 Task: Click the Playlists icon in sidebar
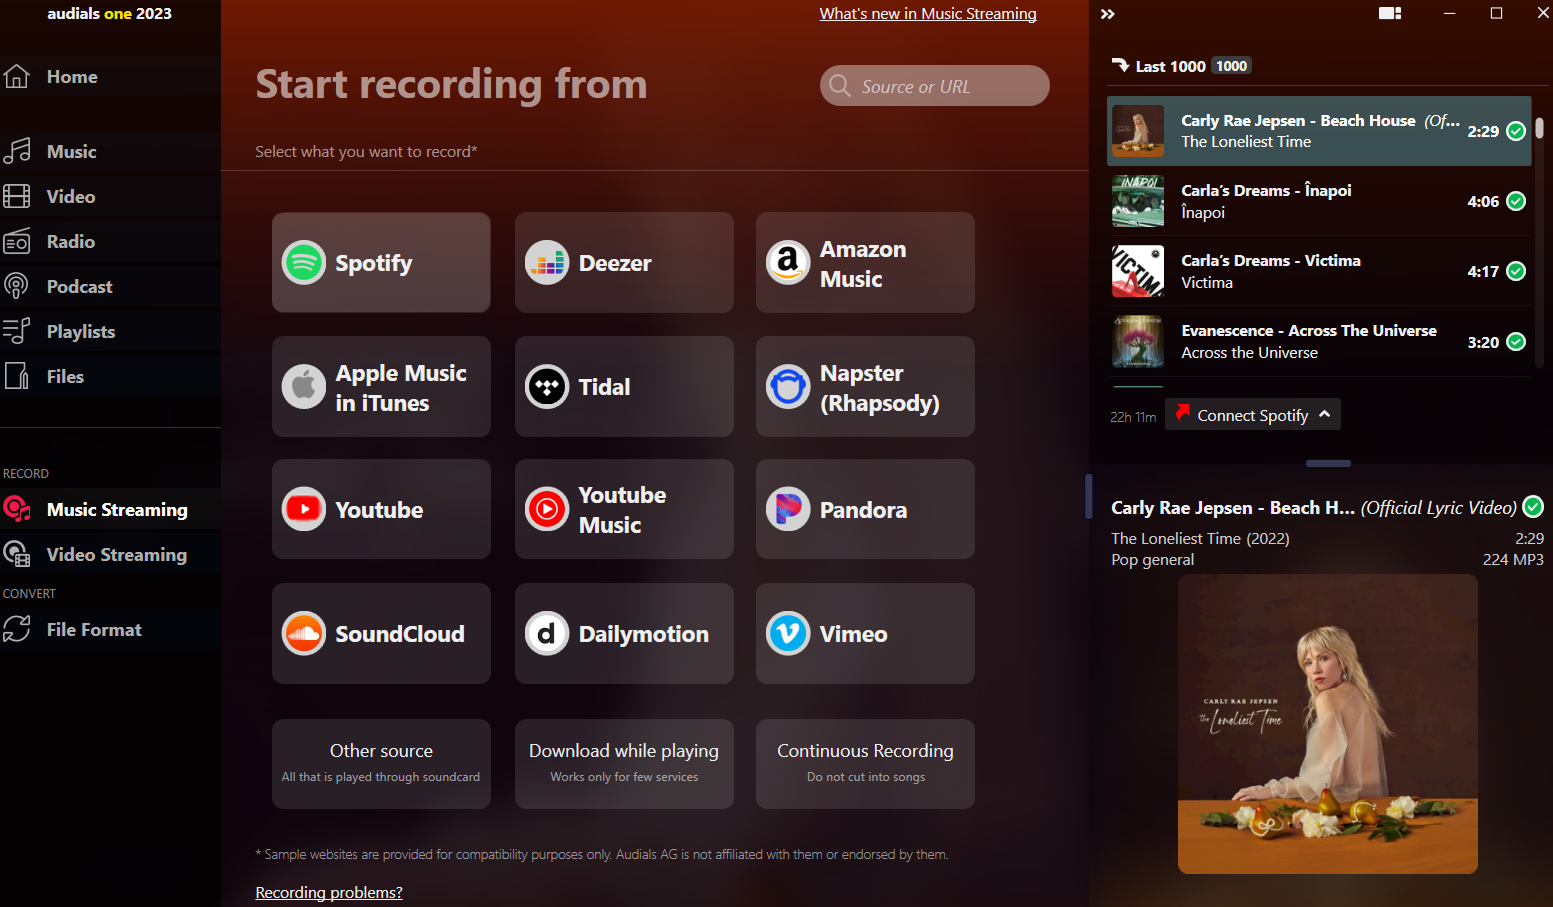coord(16,331)
